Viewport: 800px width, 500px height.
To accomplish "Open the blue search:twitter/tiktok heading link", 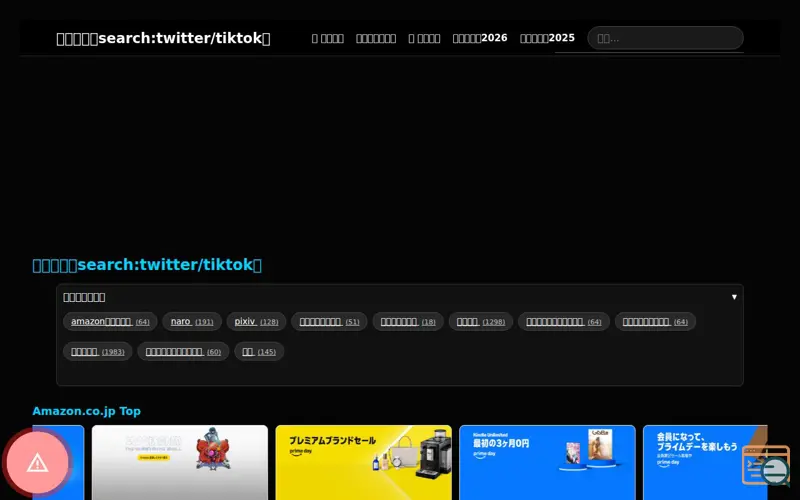I will [147, 265].
